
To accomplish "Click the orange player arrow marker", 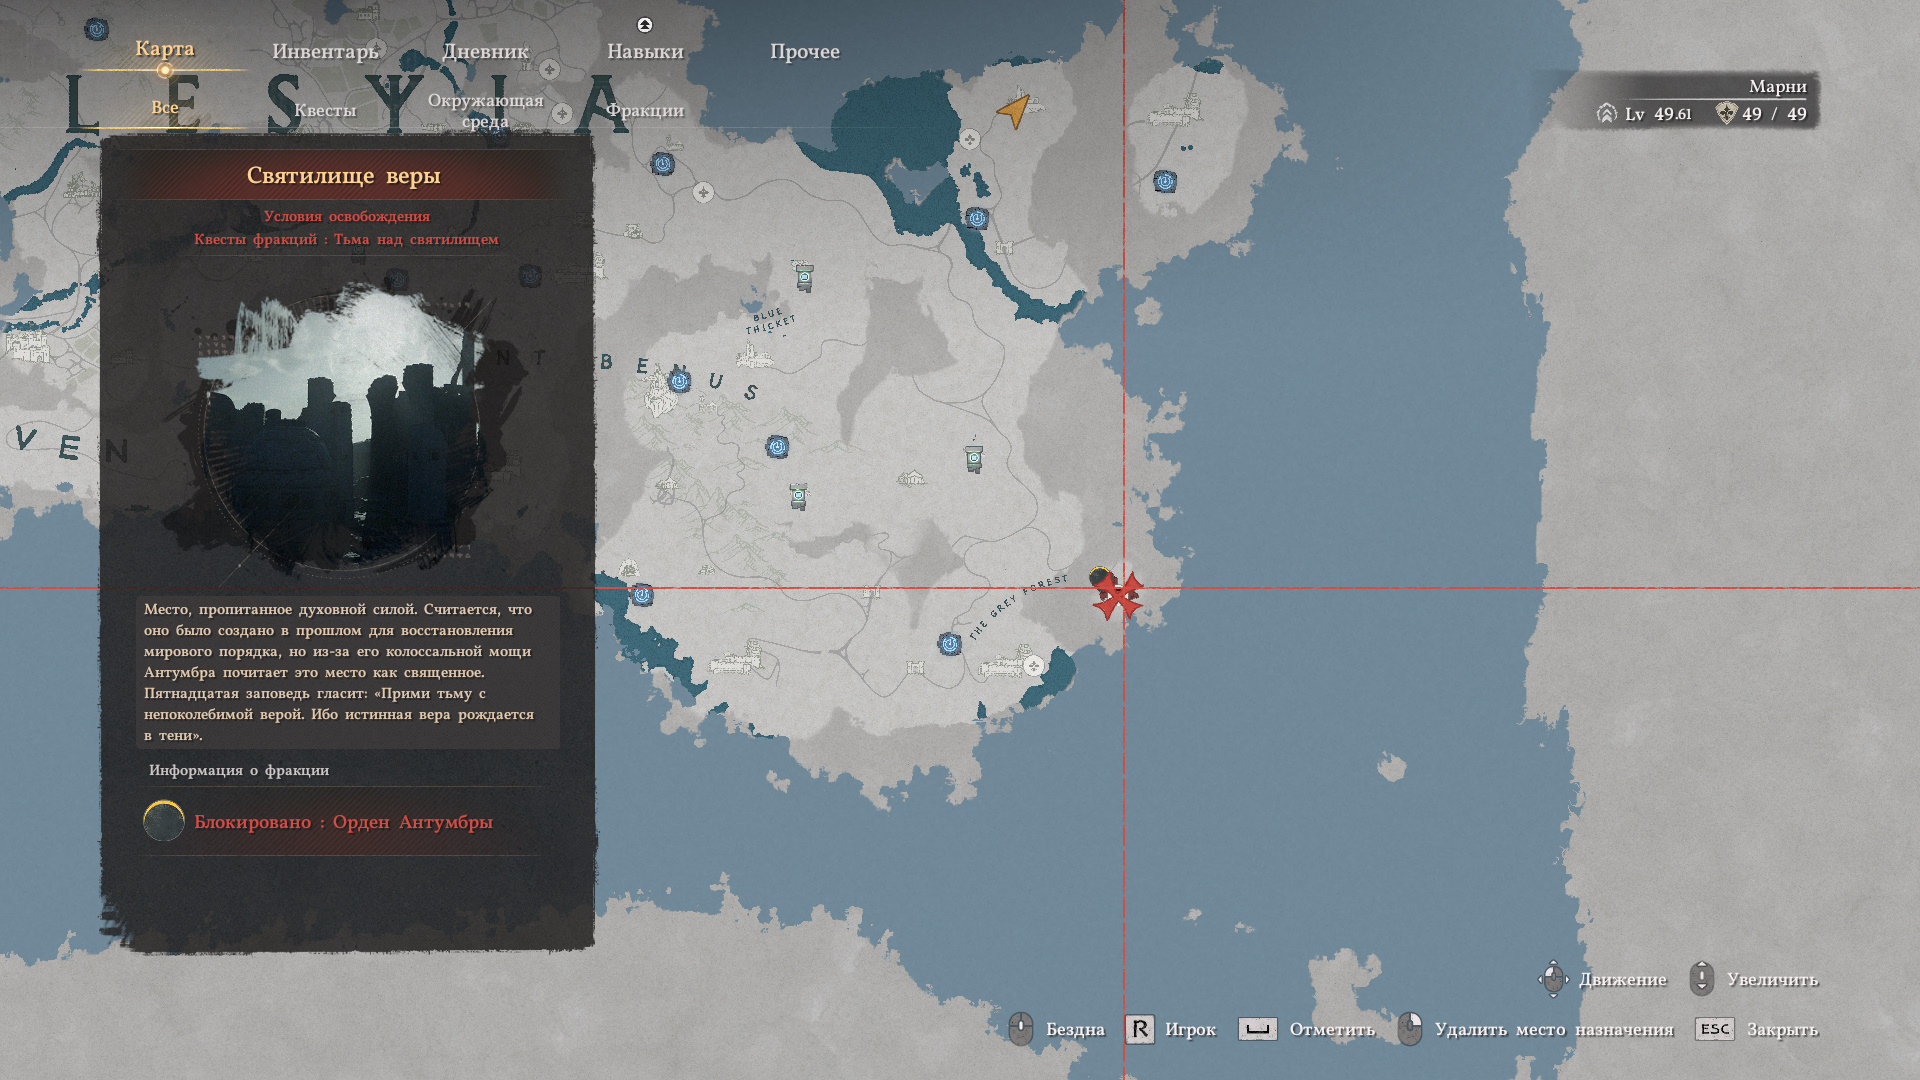I will tap(1014, 109).
